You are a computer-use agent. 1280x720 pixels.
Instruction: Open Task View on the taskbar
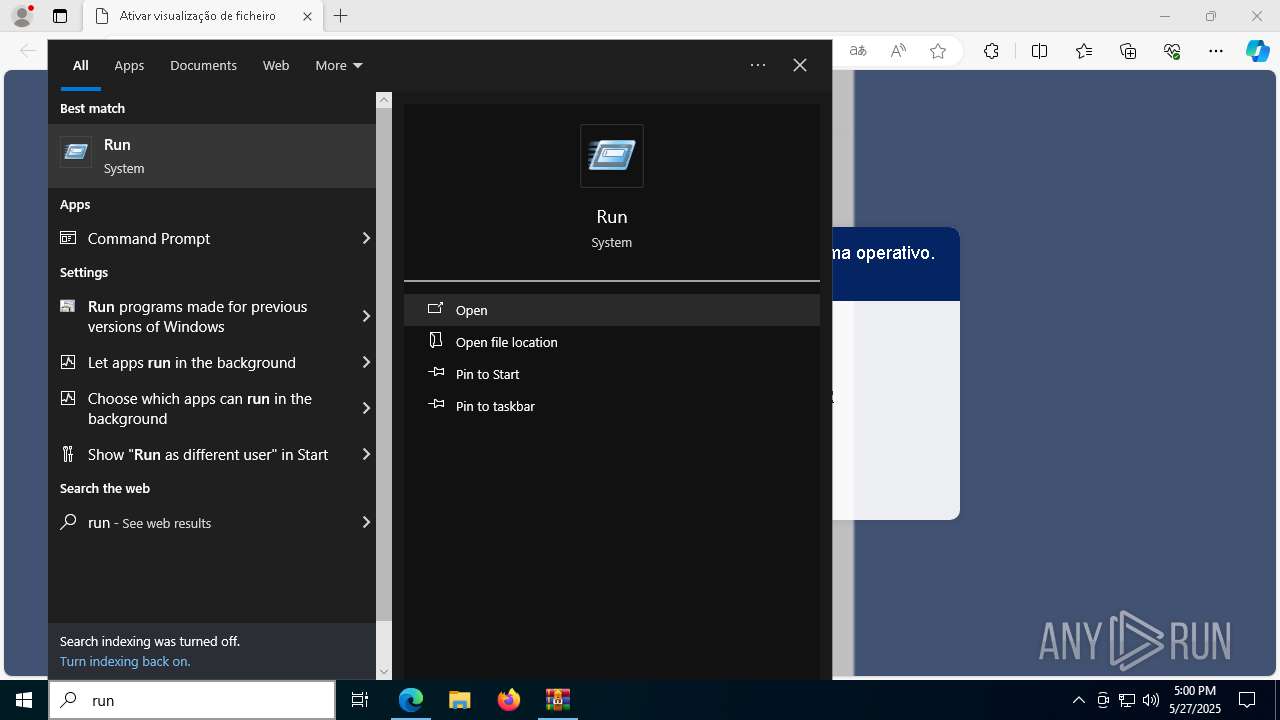pyautogui.click(x=360, y=700)
